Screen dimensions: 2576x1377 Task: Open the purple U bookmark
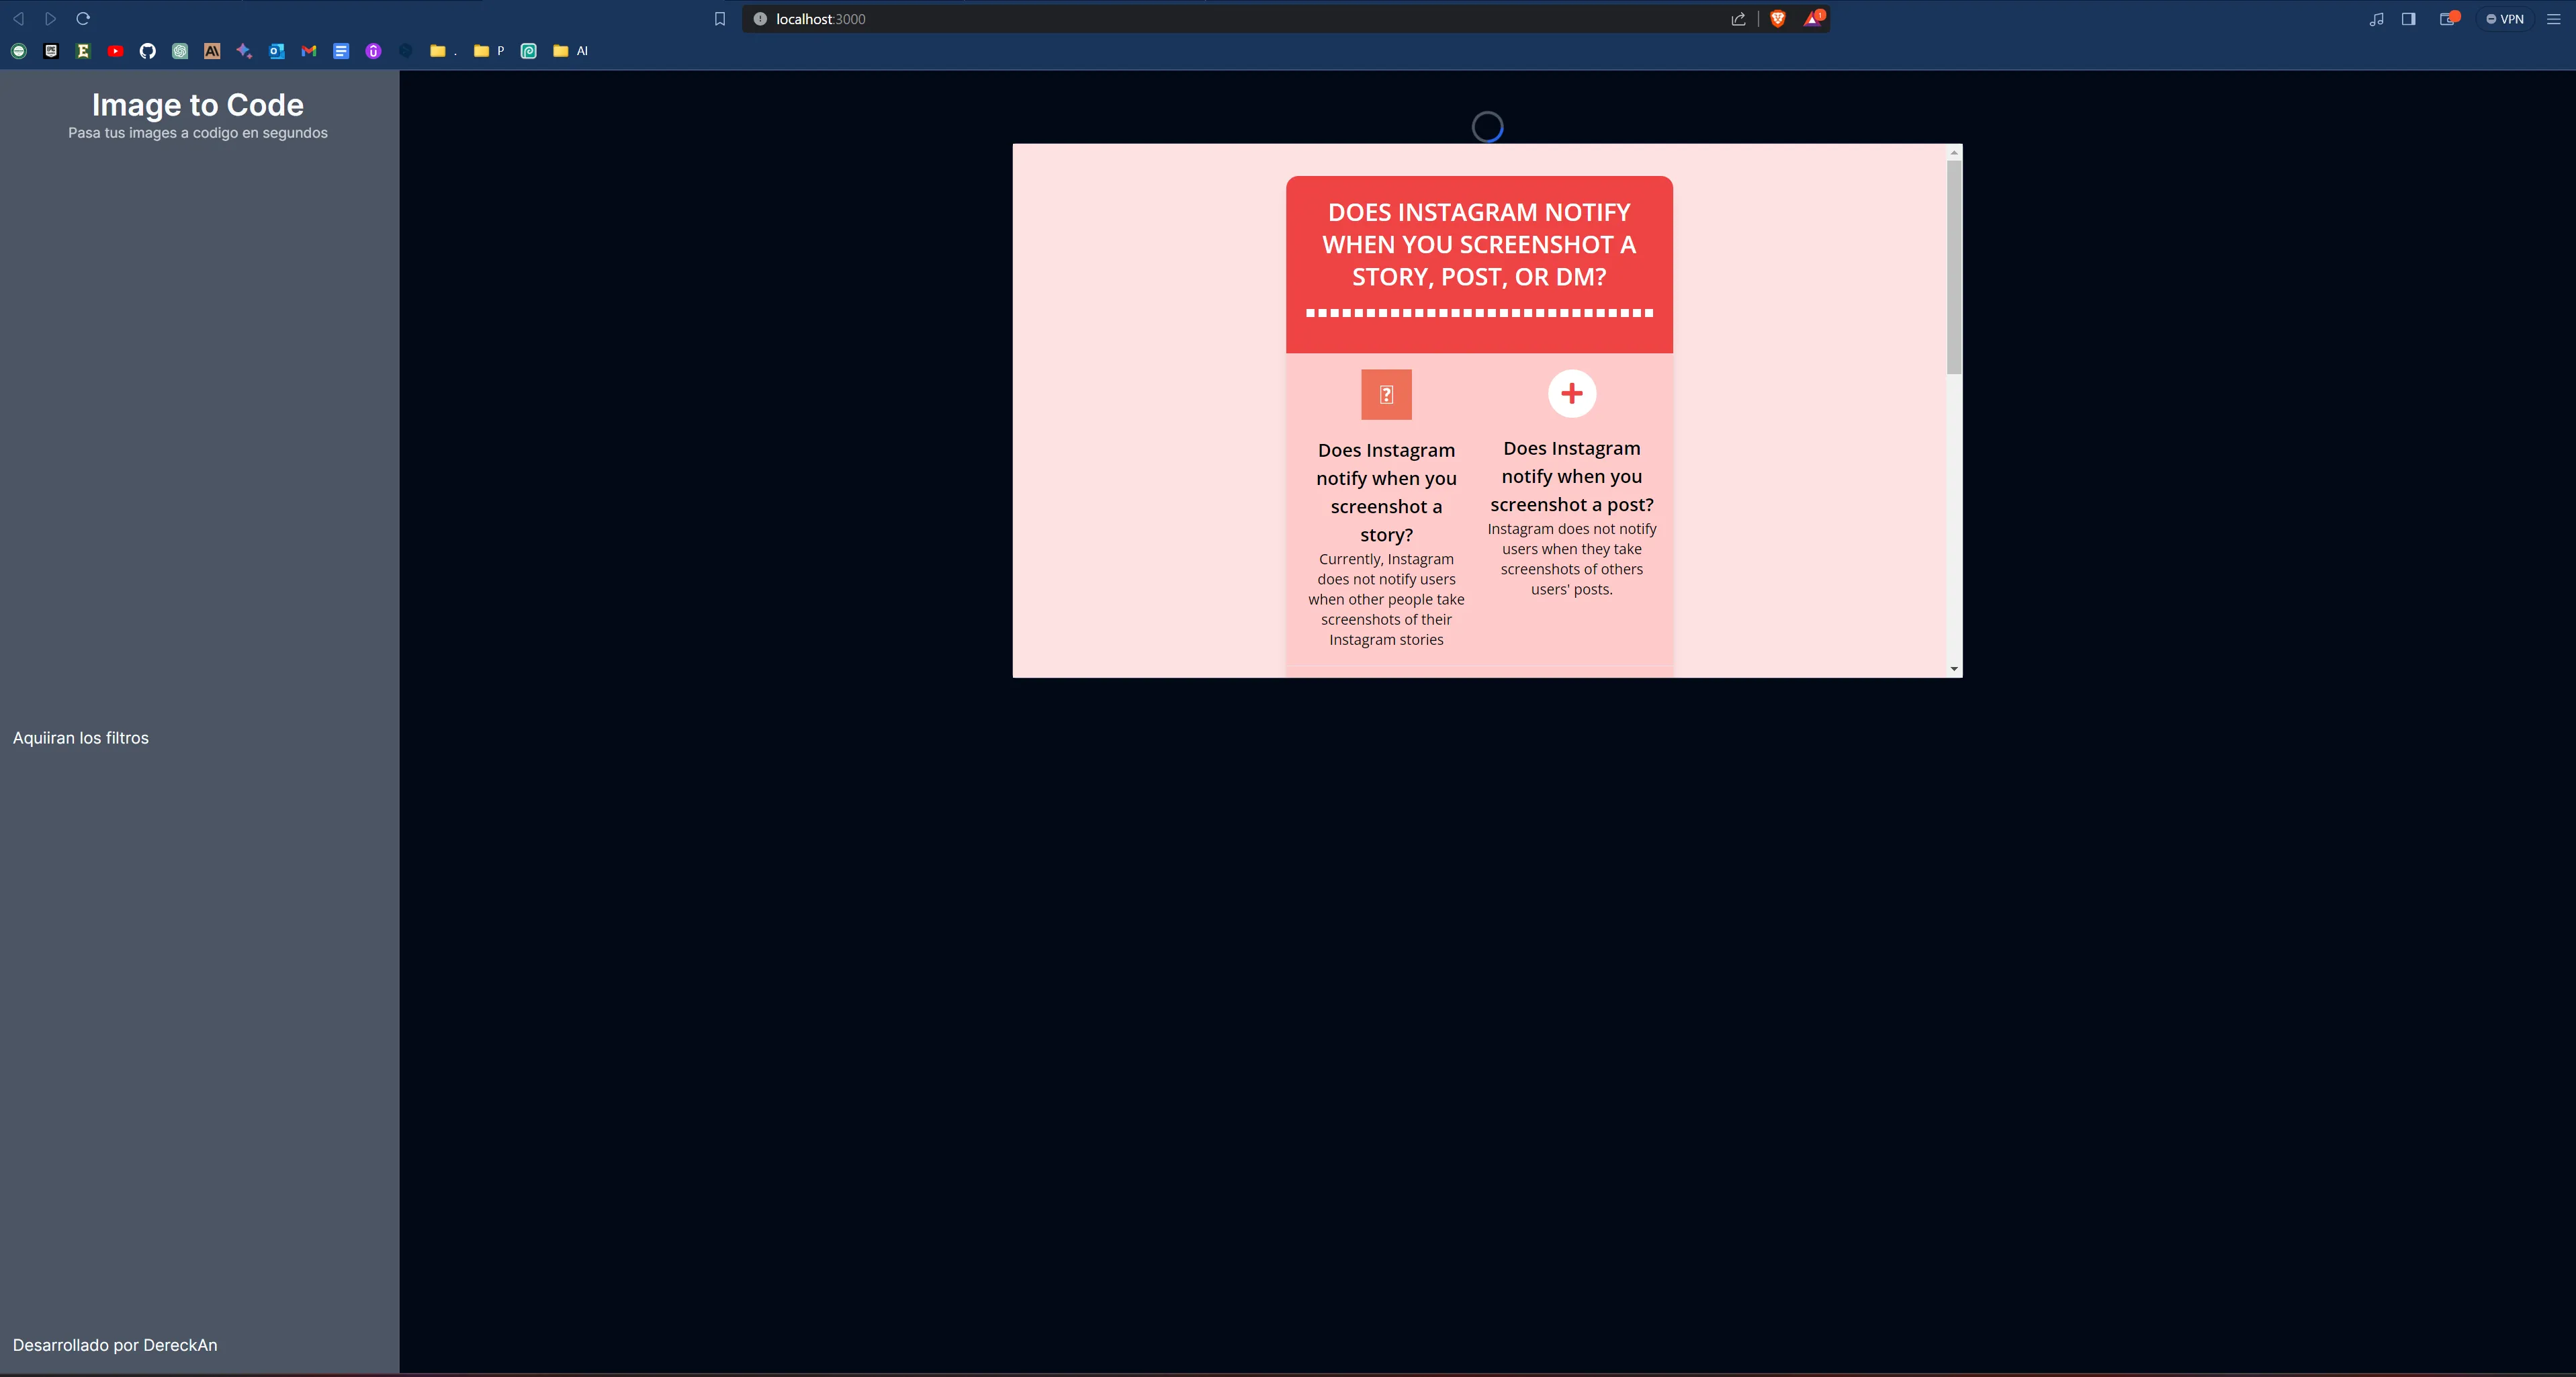[373, 51]
